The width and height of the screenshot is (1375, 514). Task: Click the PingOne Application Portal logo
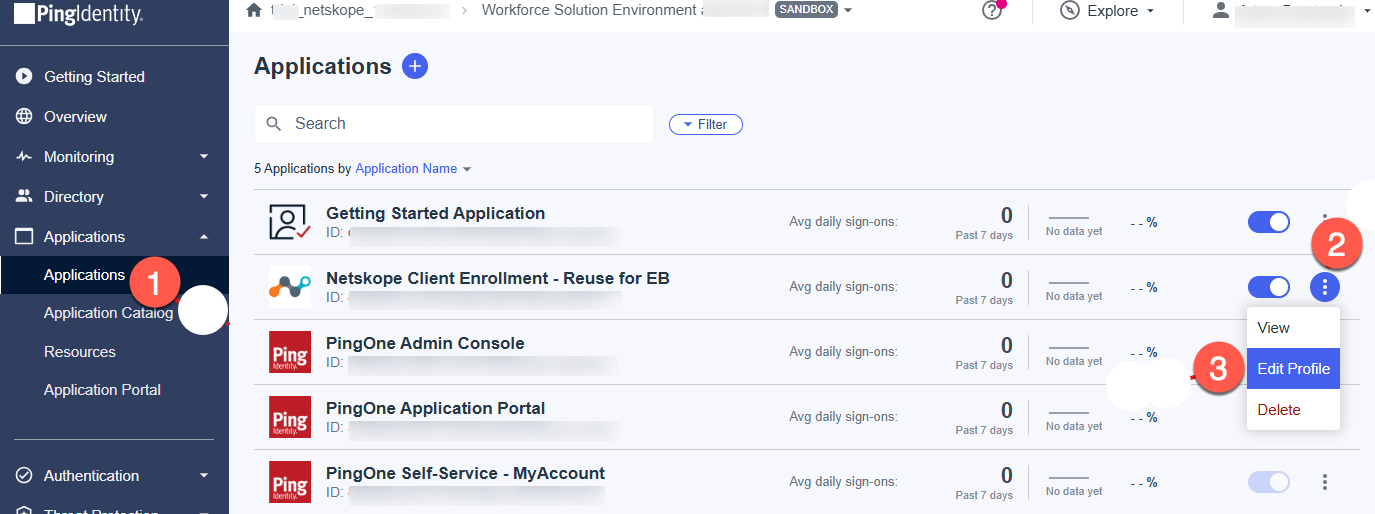pyautogui.click(x=290, y=417)
